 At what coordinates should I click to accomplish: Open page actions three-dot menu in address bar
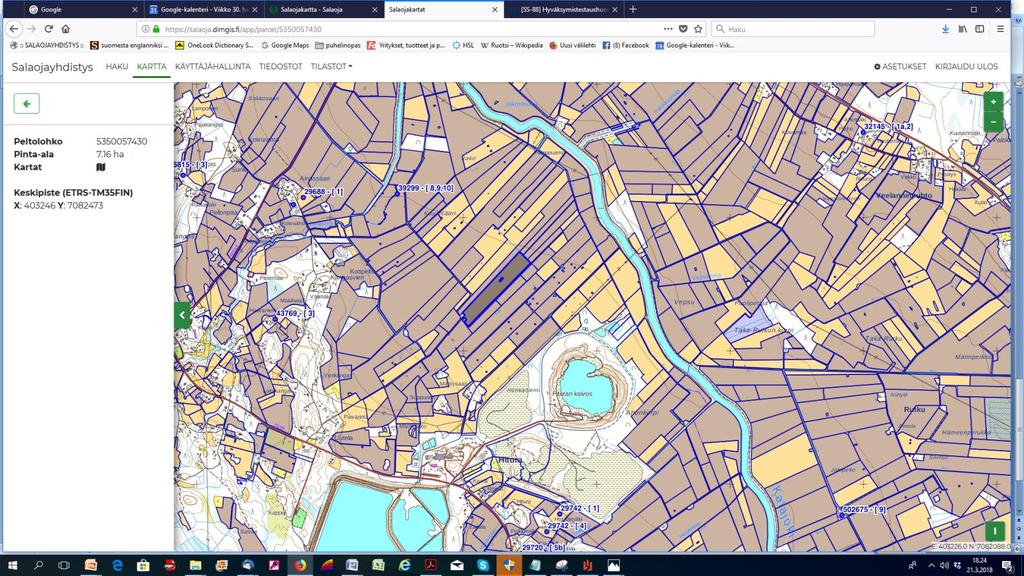(667, 29)
